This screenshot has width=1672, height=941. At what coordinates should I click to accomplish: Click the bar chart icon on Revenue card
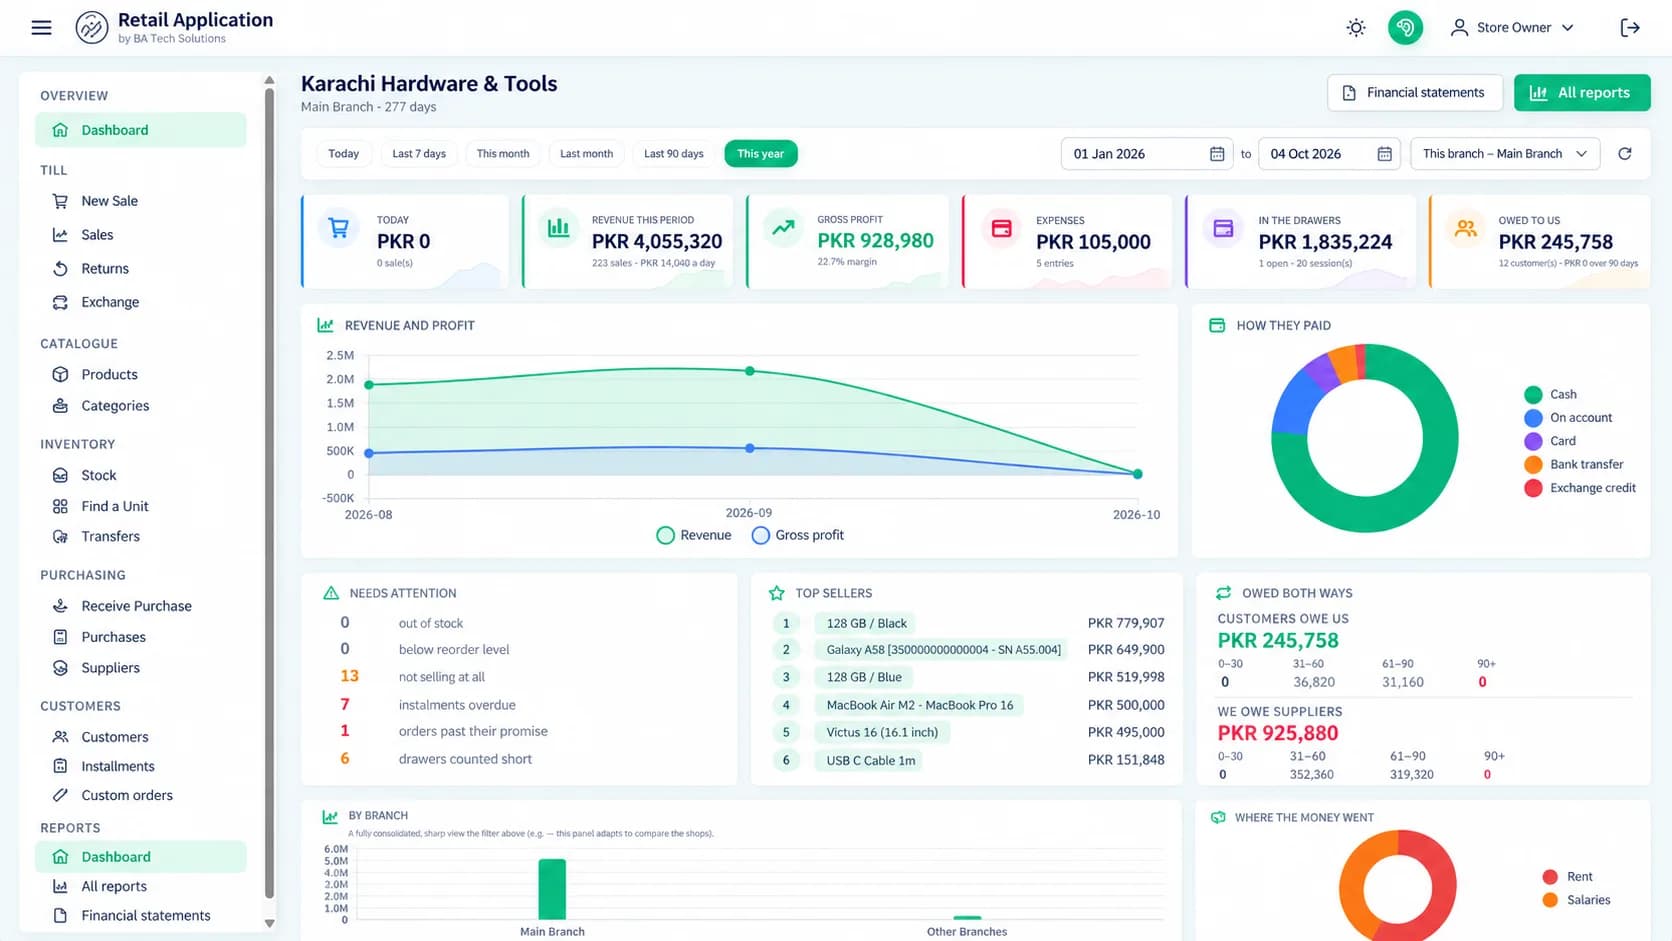(558, 228)
